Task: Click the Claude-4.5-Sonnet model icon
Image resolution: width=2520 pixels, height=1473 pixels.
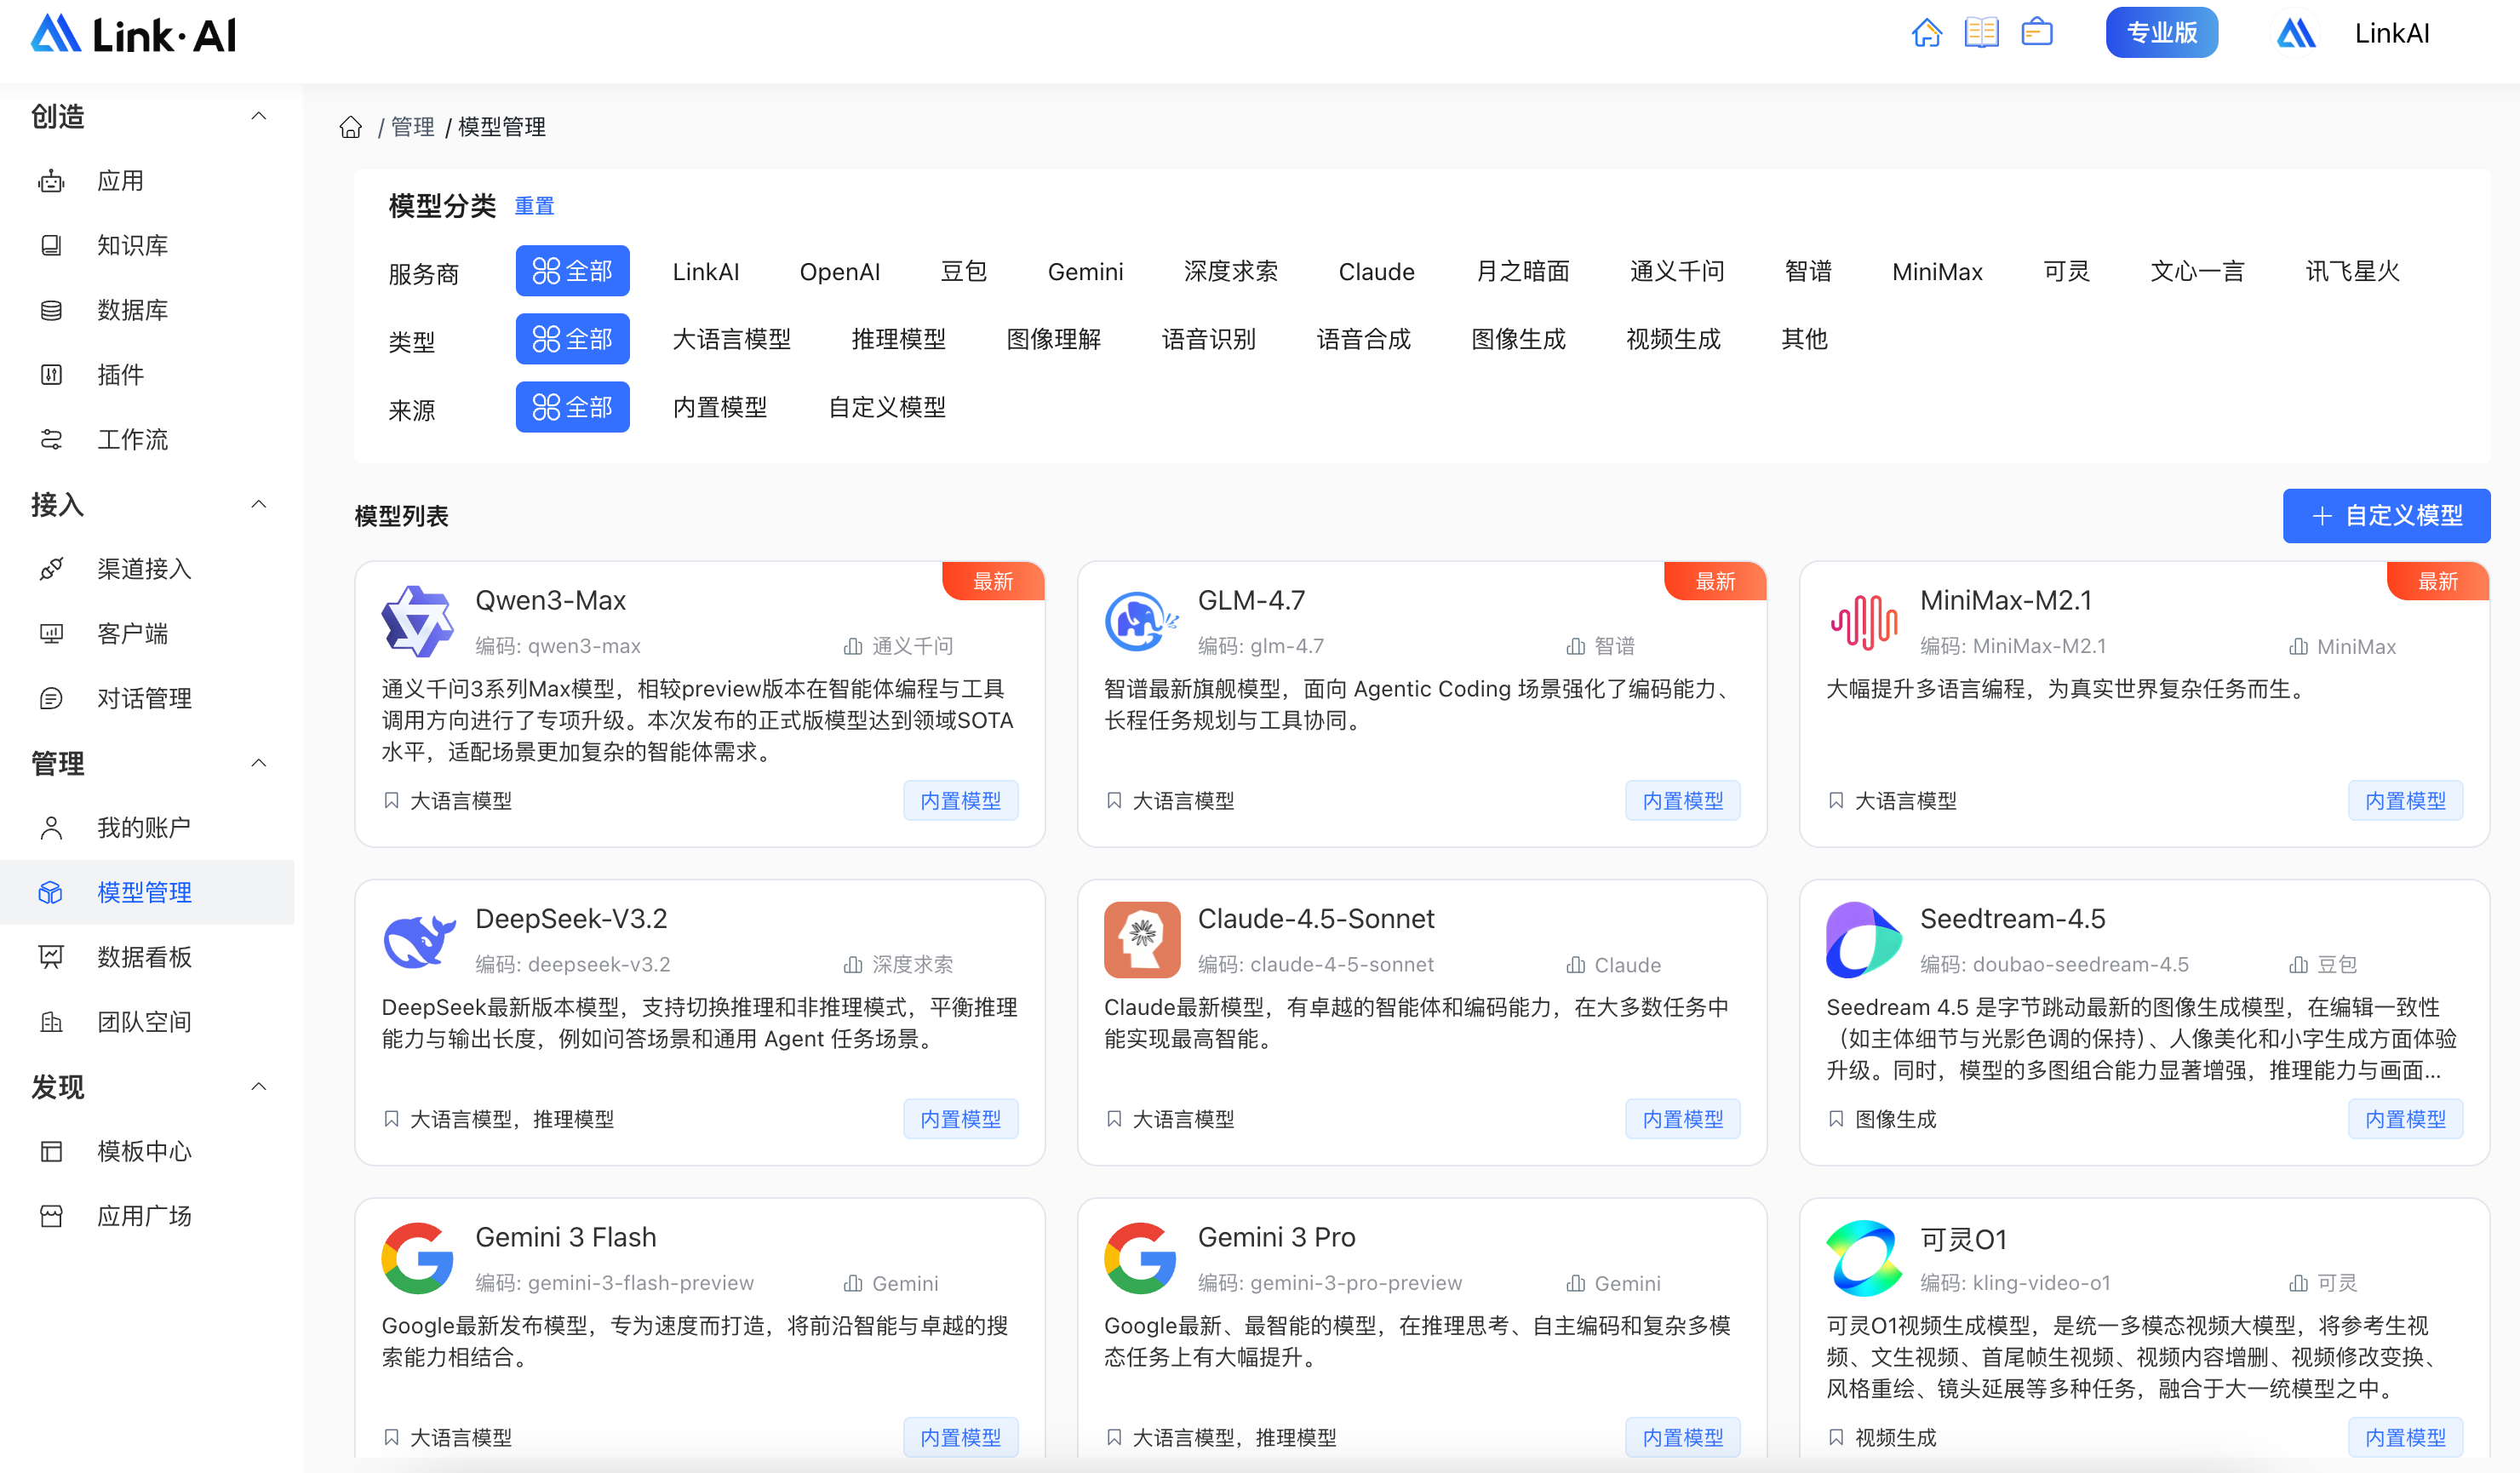Action: 1141,939
